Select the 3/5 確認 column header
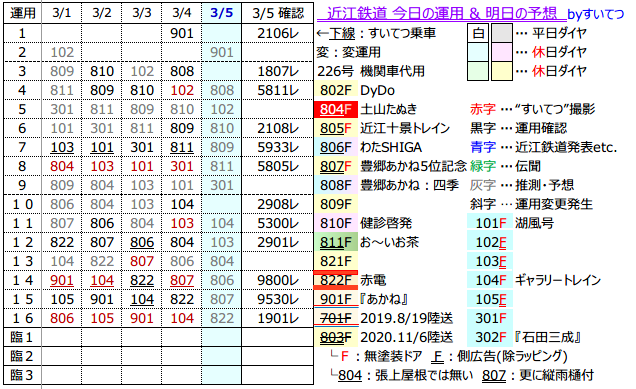Screen dimensions: 636x389 point(277,13)
